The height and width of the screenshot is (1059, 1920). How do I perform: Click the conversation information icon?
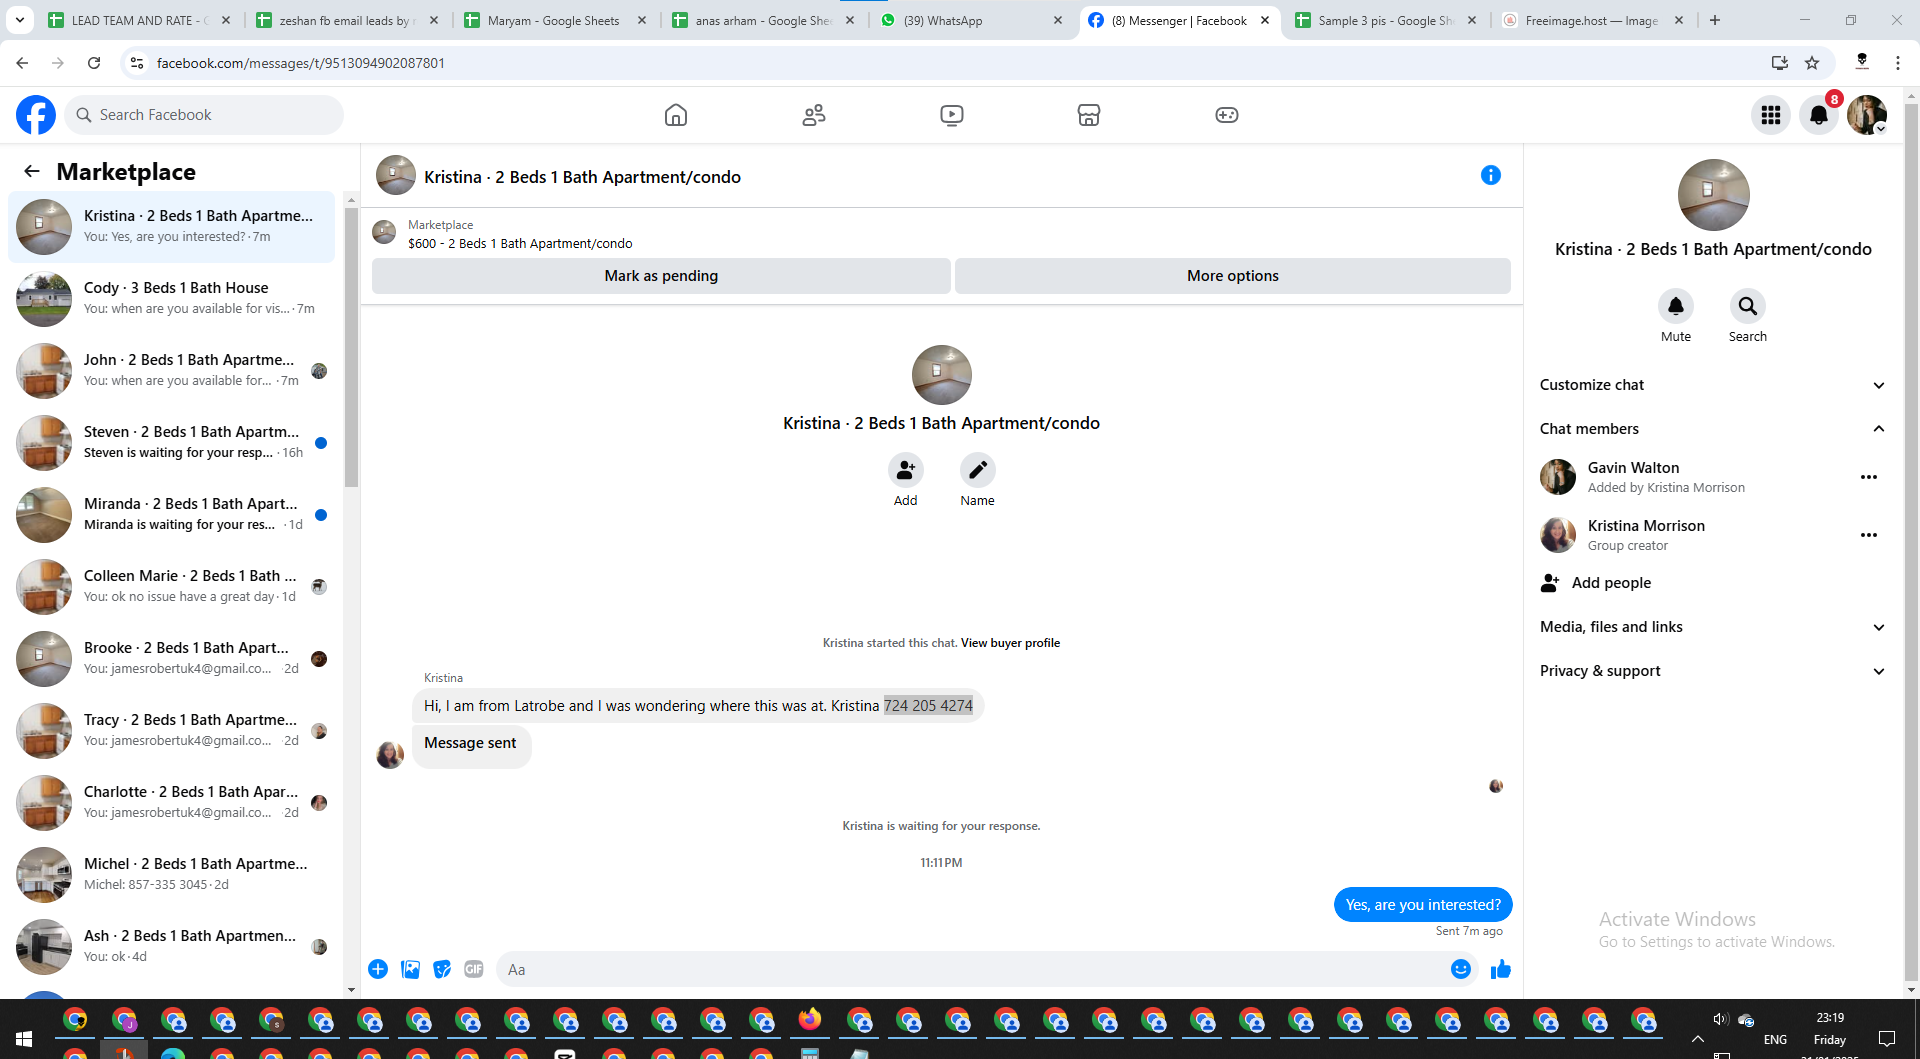[x=1490, y=175]
